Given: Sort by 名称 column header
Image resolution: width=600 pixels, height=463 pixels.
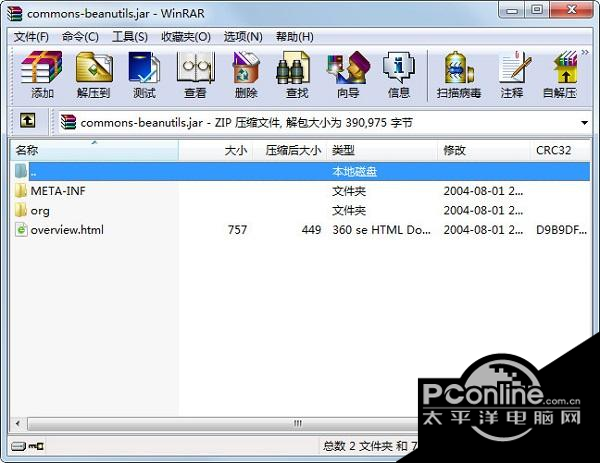Looking at the screenshot, I should pos(94,150).
